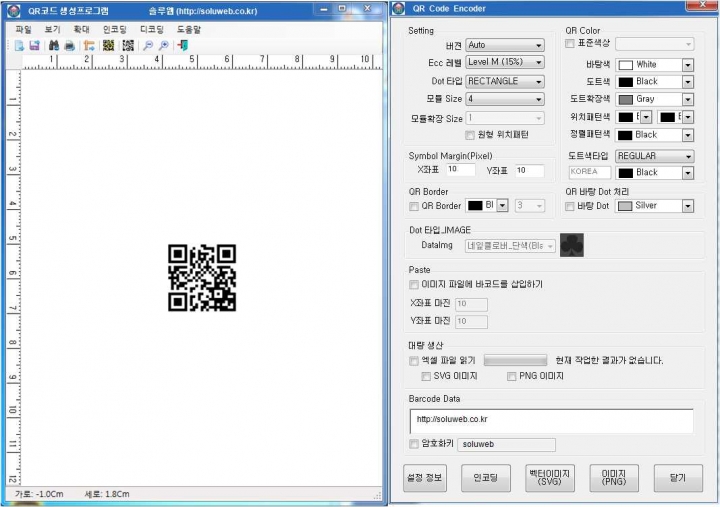
Task: Click the binoculars preview icon
Action: click(x=54, y=45)
